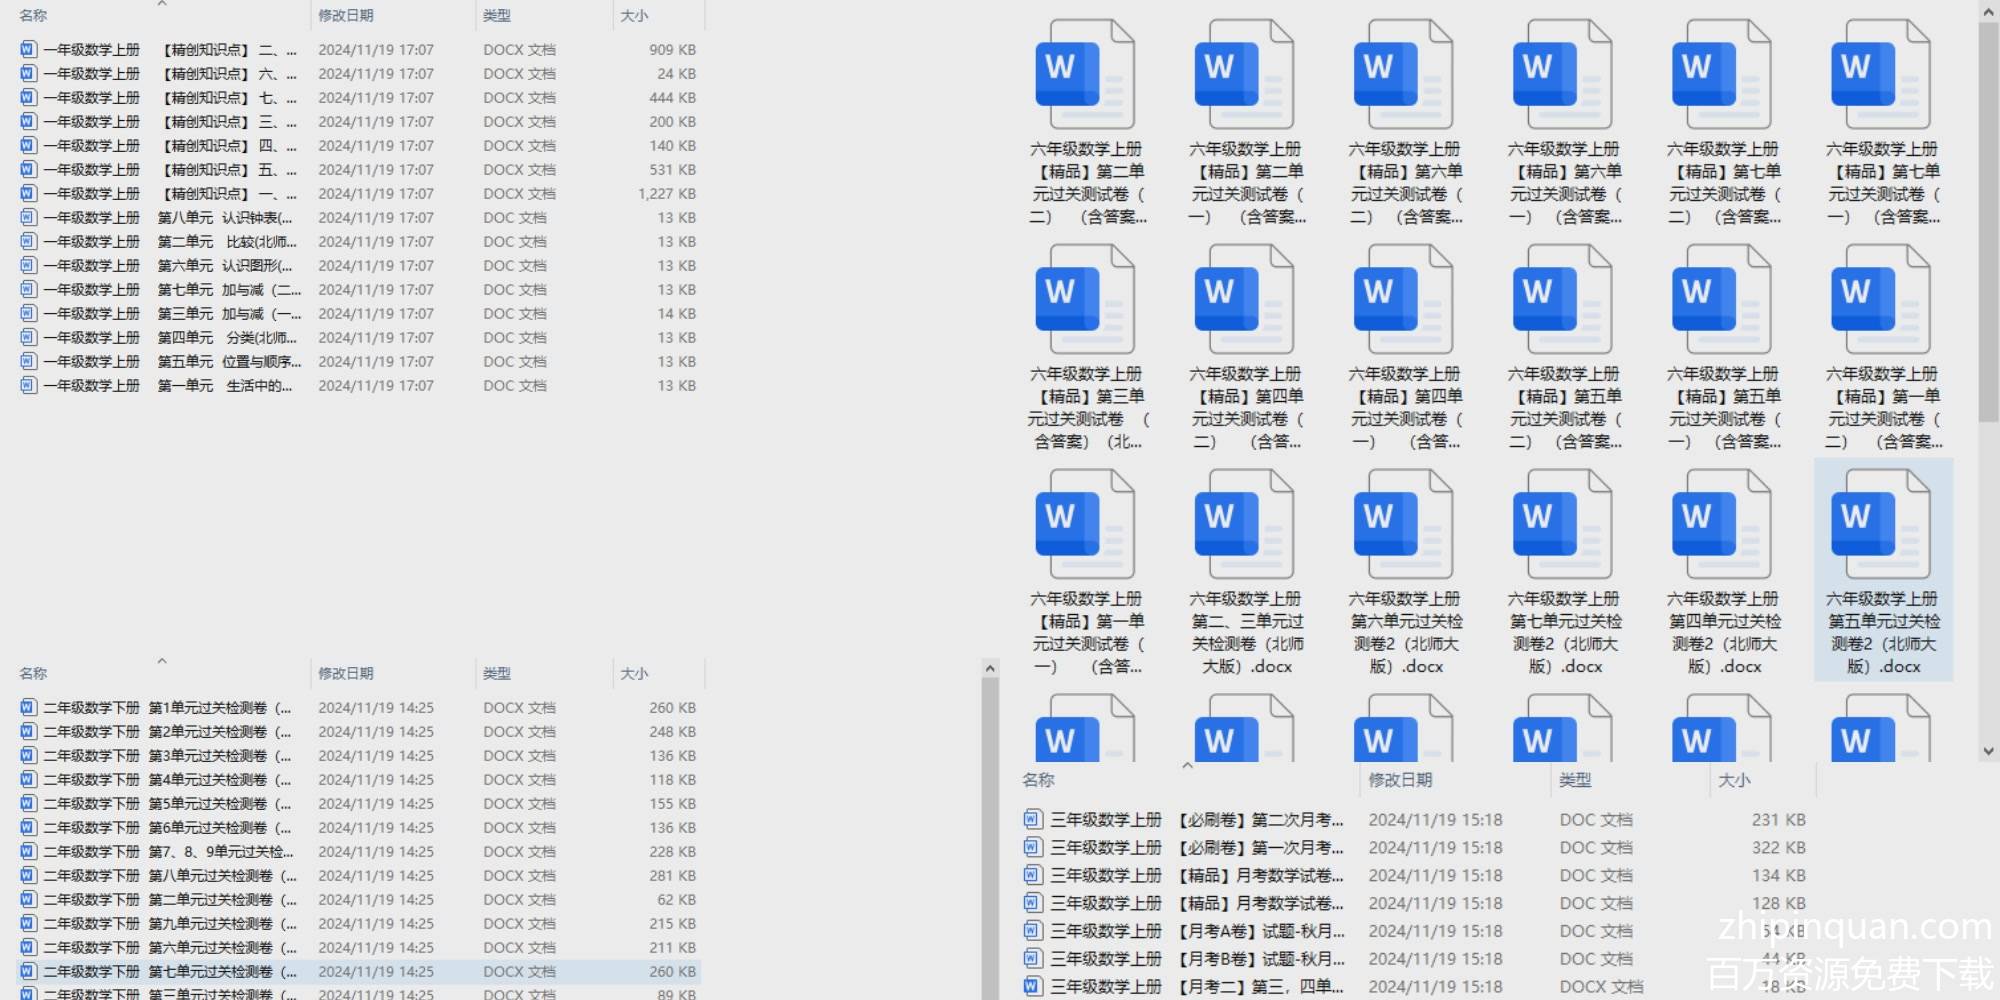Sort the 三年级 list by 大小 column
2000x1000 pixels.
click(1734, 780)
